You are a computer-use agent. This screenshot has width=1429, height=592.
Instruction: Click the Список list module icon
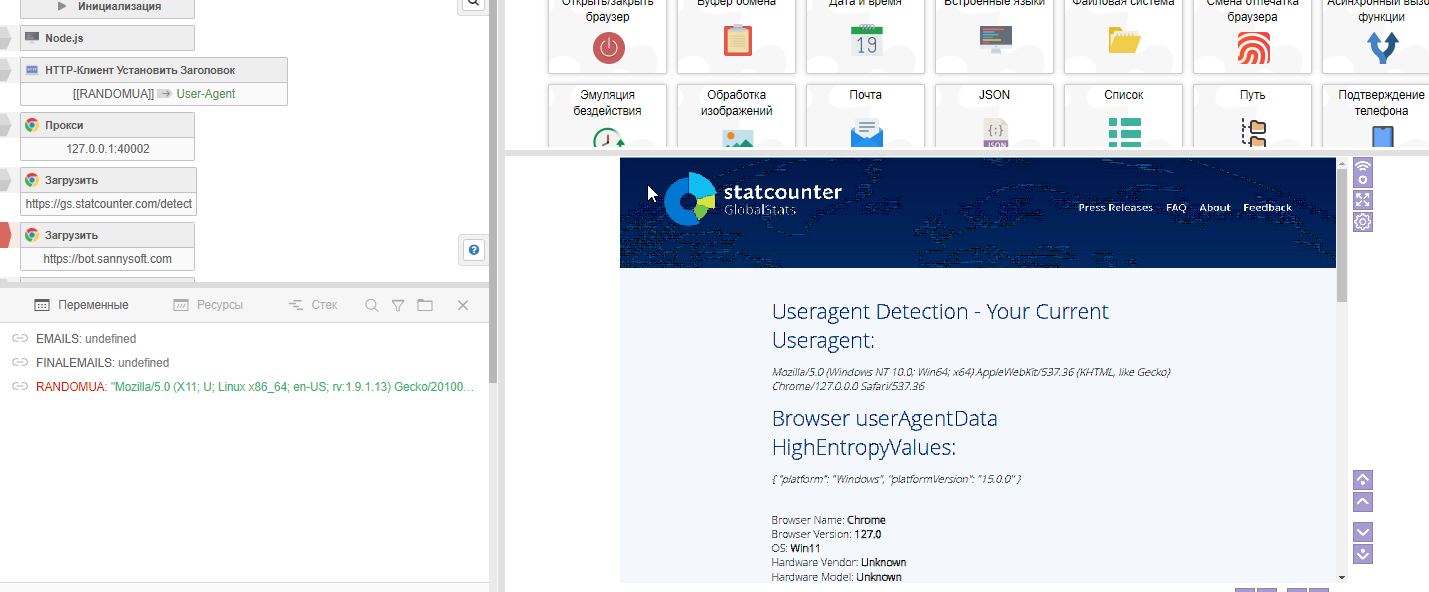1123,131
